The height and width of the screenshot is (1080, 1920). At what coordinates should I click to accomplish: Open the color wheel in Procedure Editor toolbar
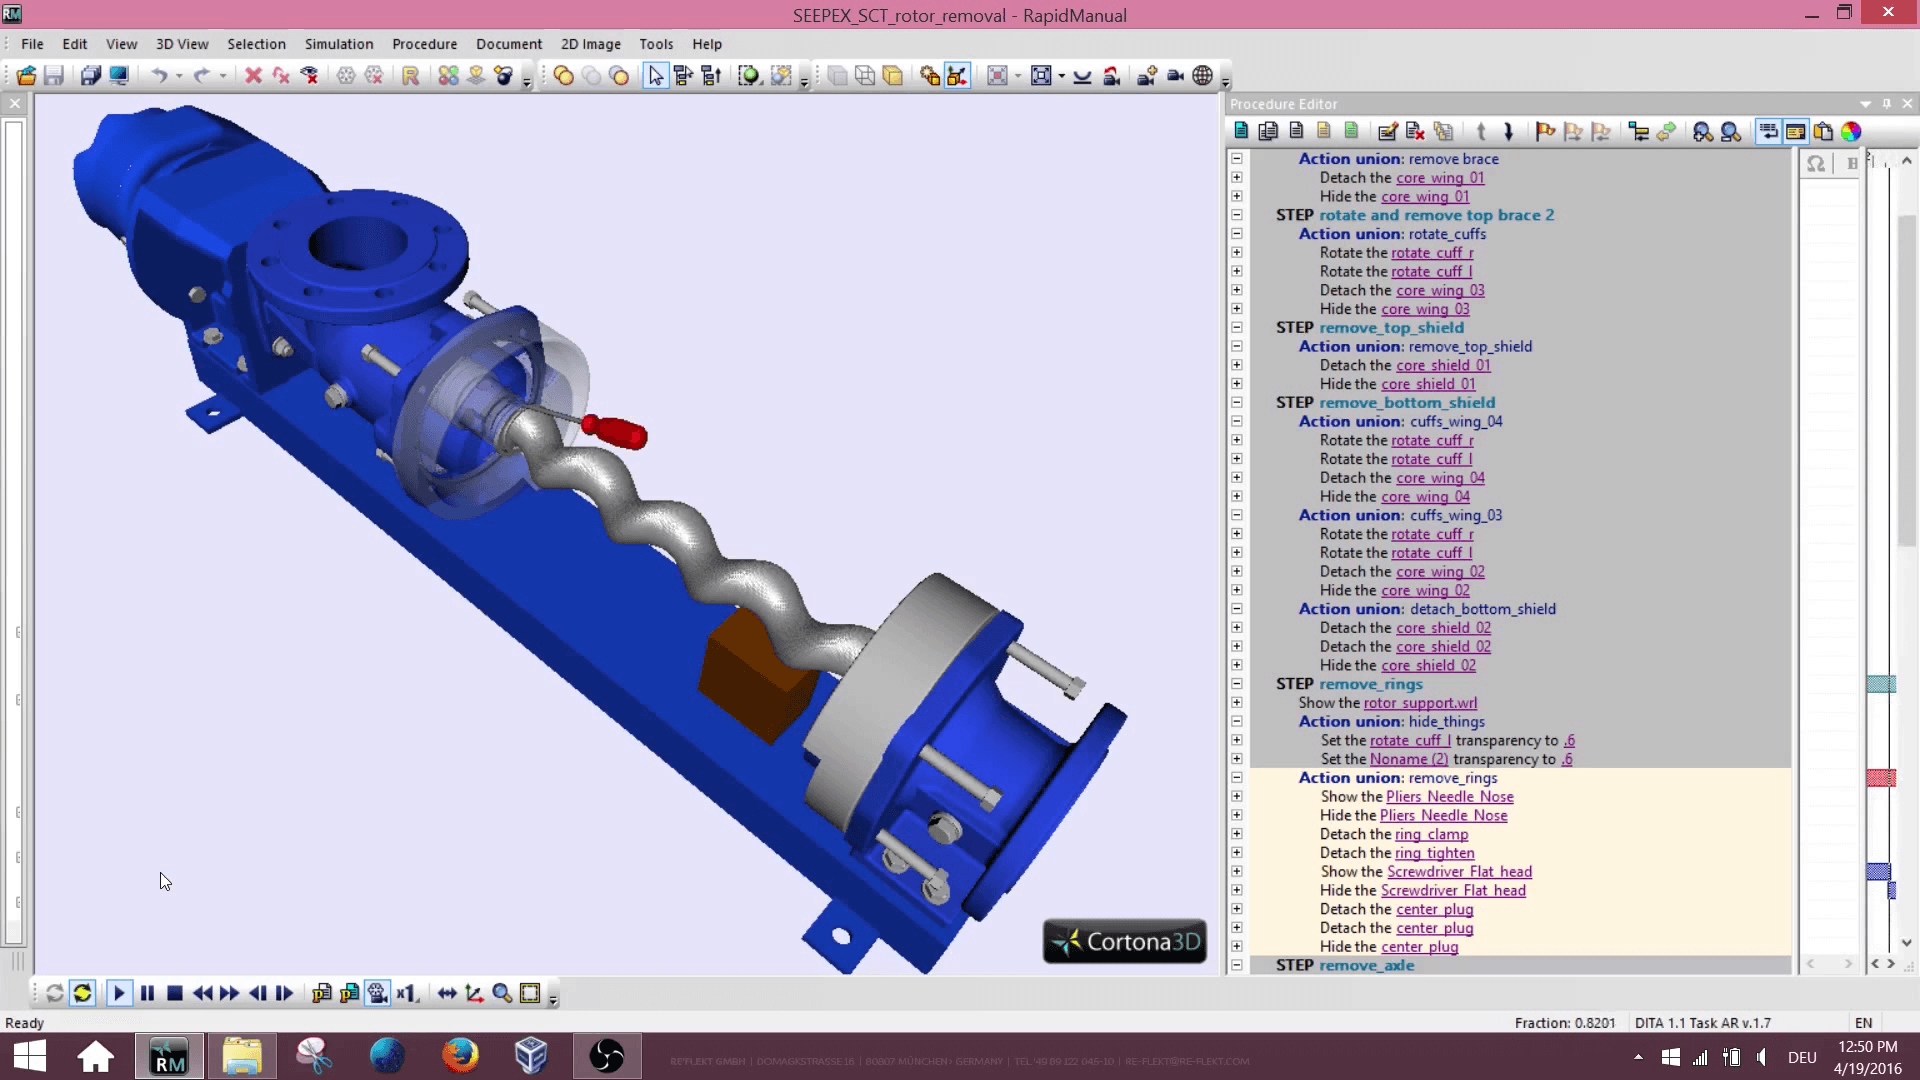[1852, 131]
